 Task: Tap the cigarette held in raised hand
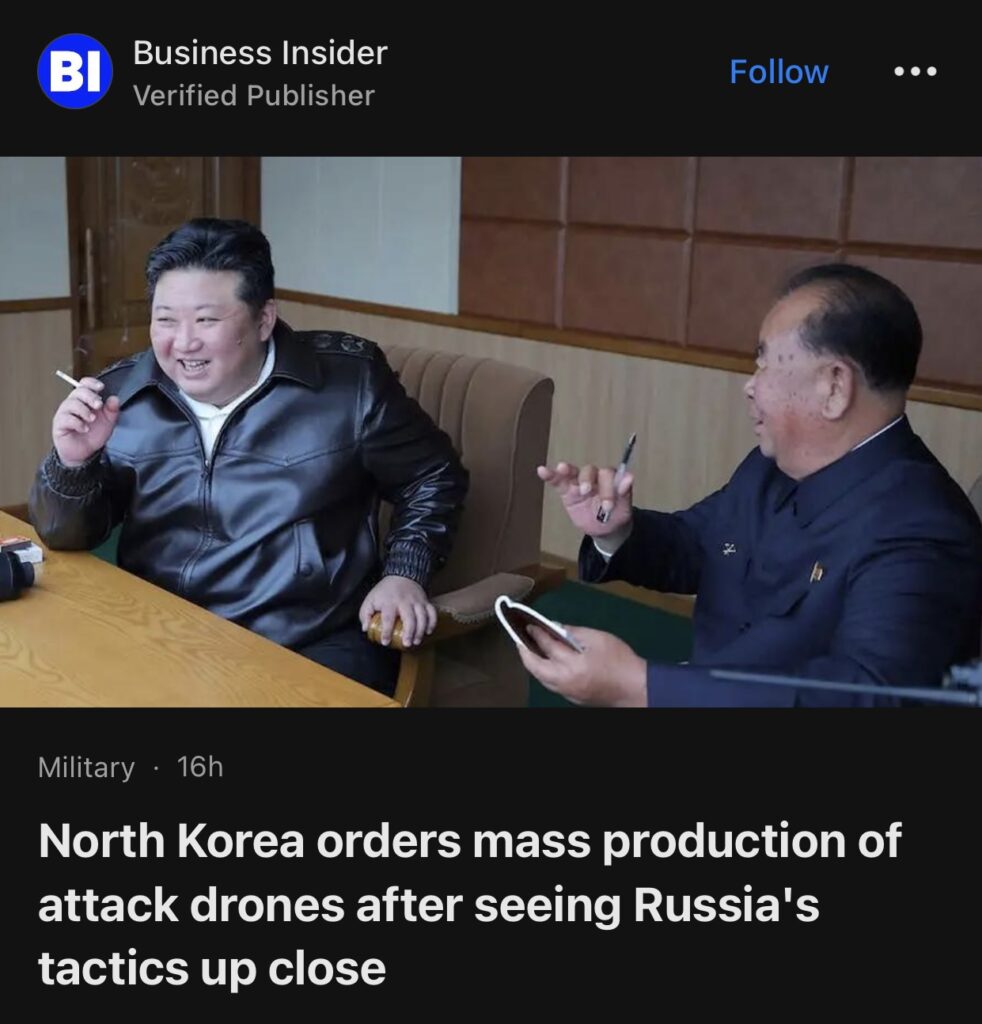69,379
